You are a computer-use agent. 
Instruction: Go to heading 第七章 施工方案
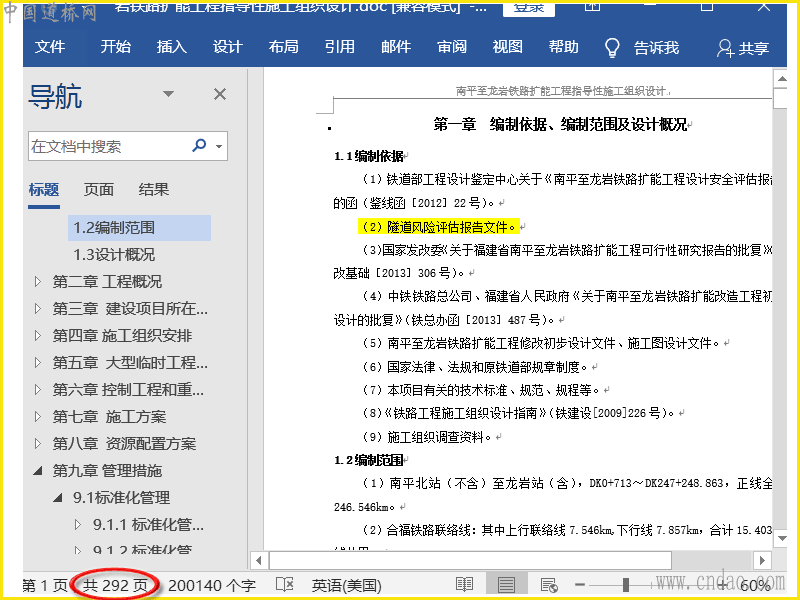[x=110, y=417]
